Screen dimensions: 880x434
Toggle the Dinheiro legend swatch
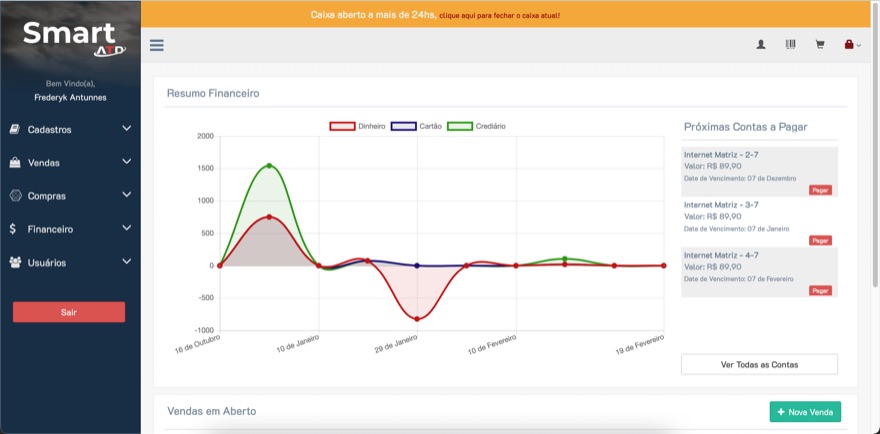click(x=342, y=126)
